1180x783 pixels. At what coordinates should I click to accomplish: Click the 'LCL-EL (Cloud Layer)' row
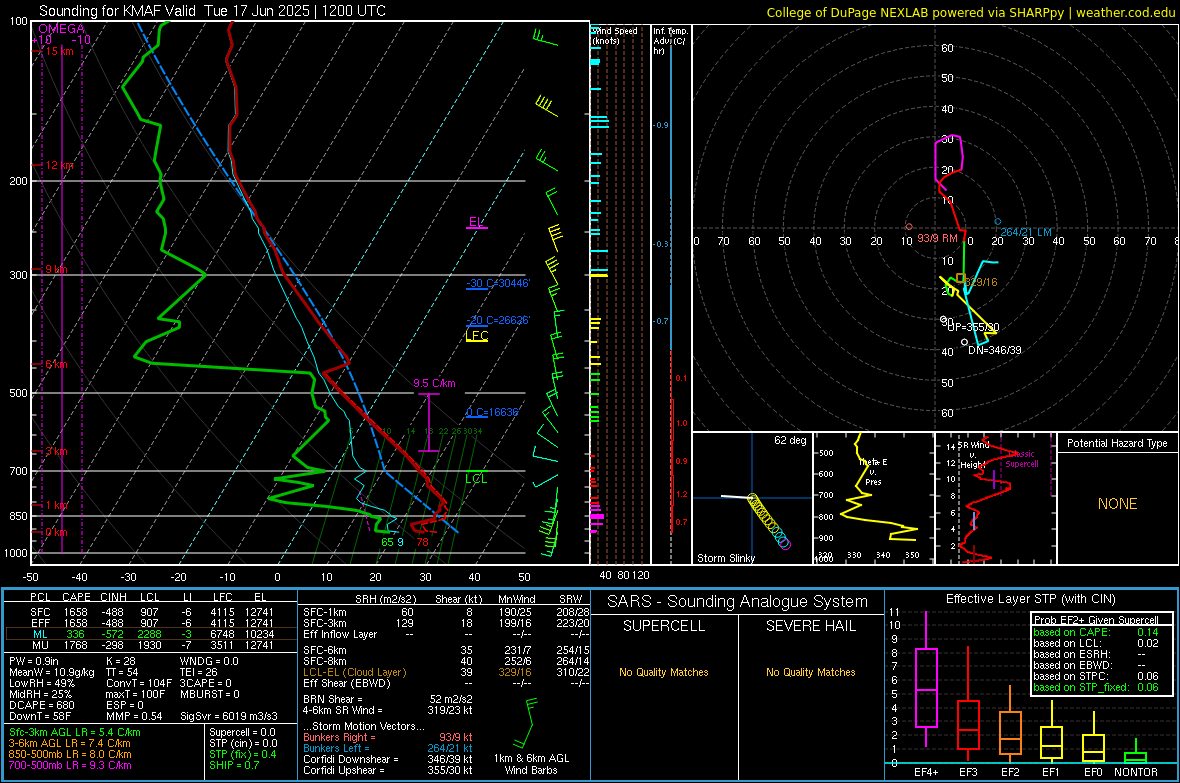[x=446, y=672]
